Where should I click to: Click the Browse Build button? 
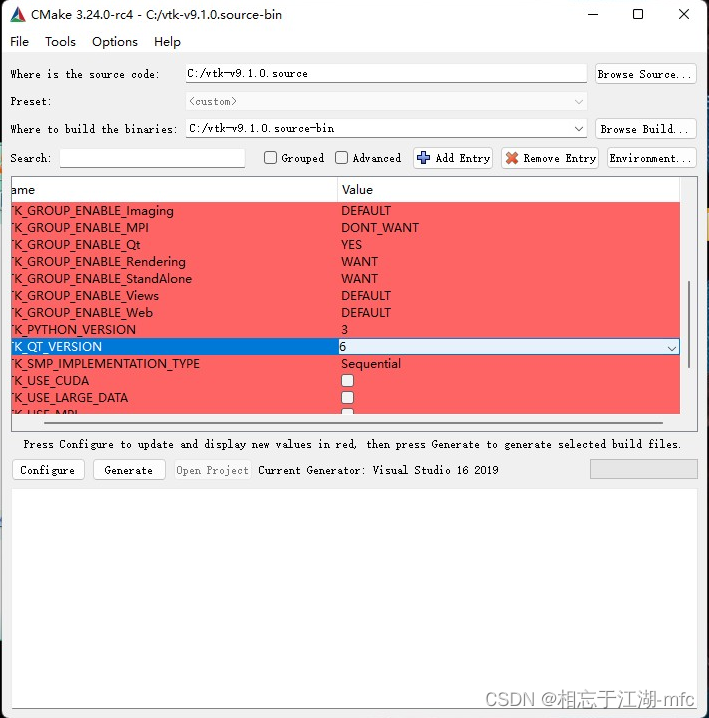coord(646,129)
